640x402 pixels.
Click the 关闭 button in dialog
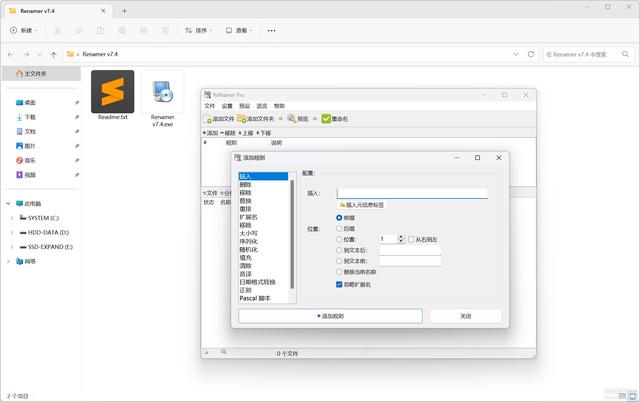pos(465,316)
